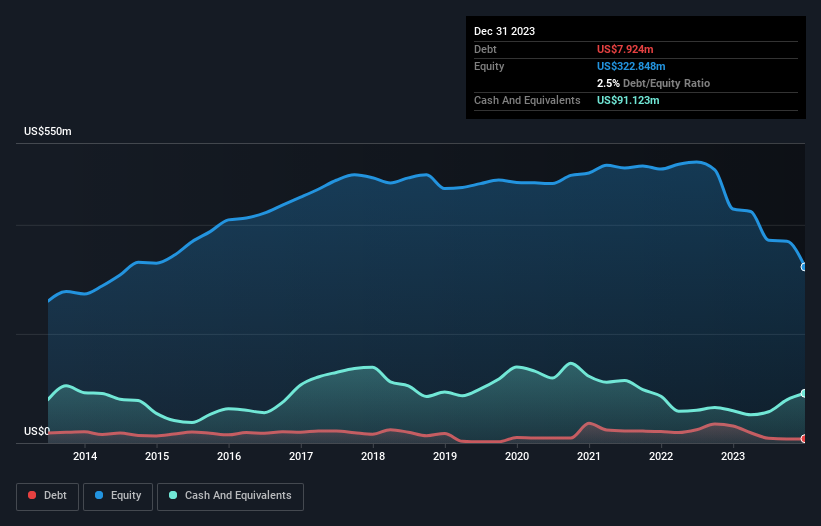Image resolution: width=821 pixels, height=526 pixels.
Task: Click the Equity label in the tooltip
Action: pyautogui.click(x=489, y=66)
